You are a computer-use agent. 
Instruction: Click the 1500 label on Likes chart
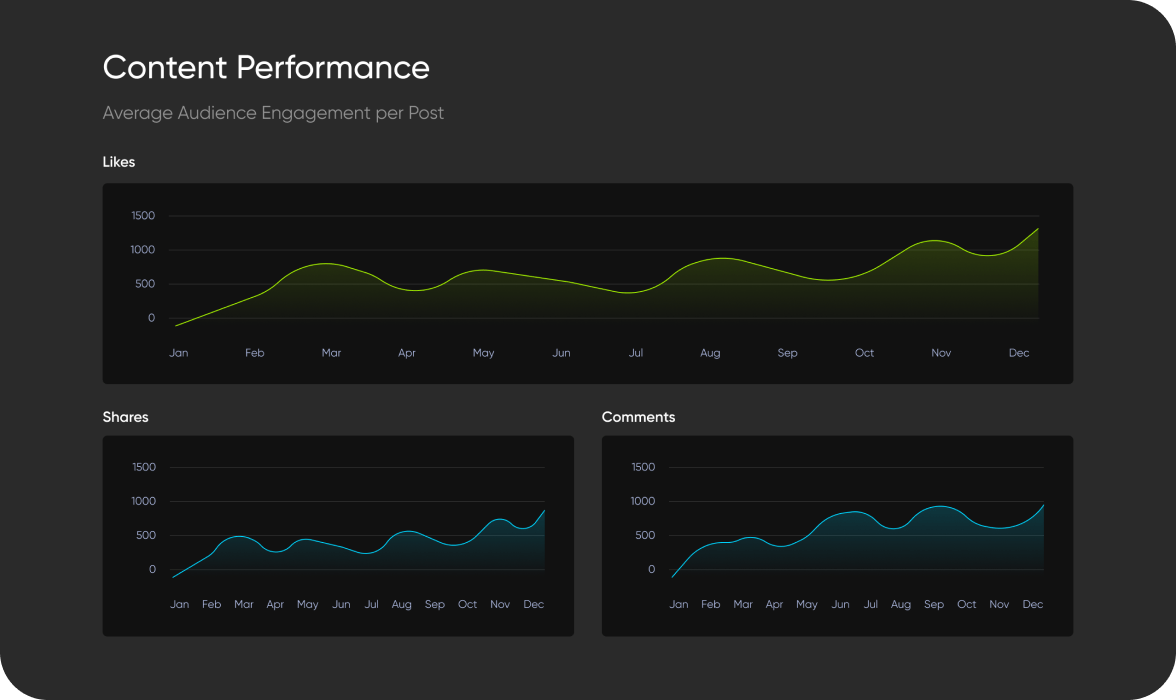pyautogui.click(x=143, y=216)
